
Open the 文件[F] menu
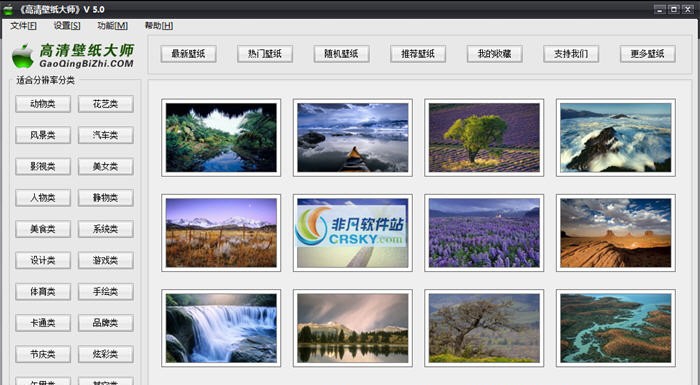pyautogui.click(x=23, y=26)
